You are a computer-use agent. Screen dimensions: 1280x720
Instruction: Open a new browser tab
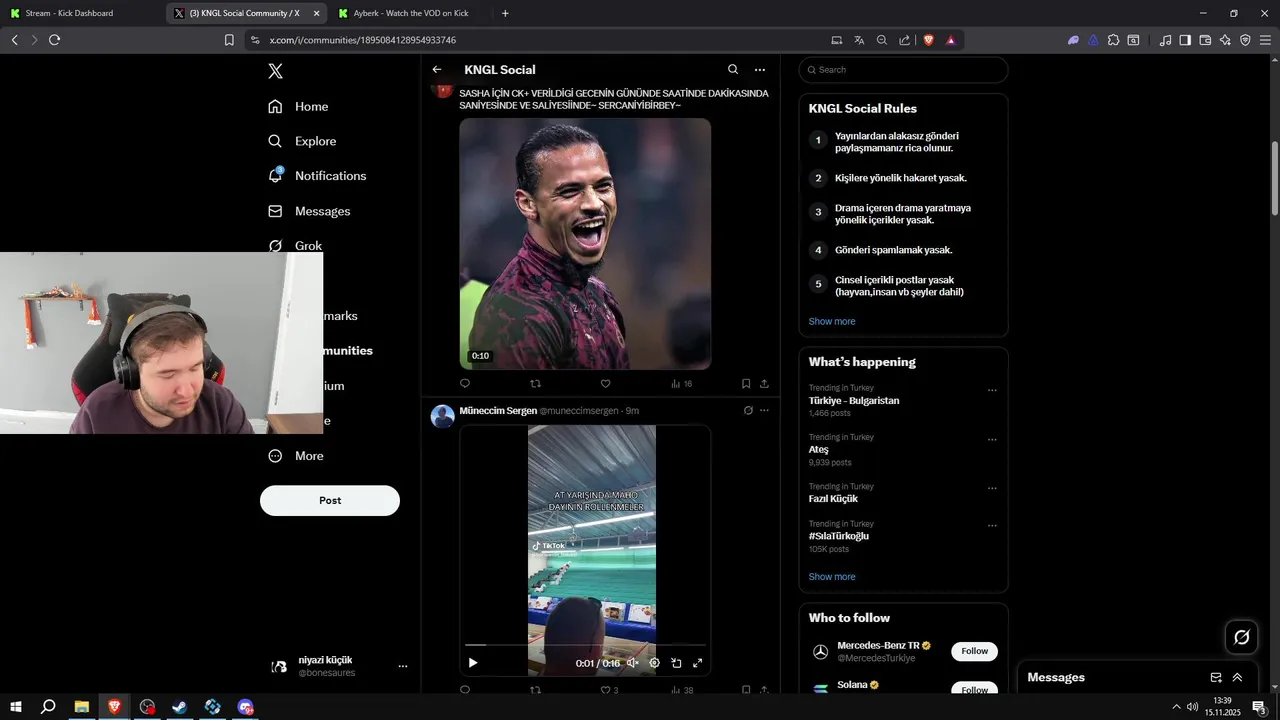(x=505, y=13)
